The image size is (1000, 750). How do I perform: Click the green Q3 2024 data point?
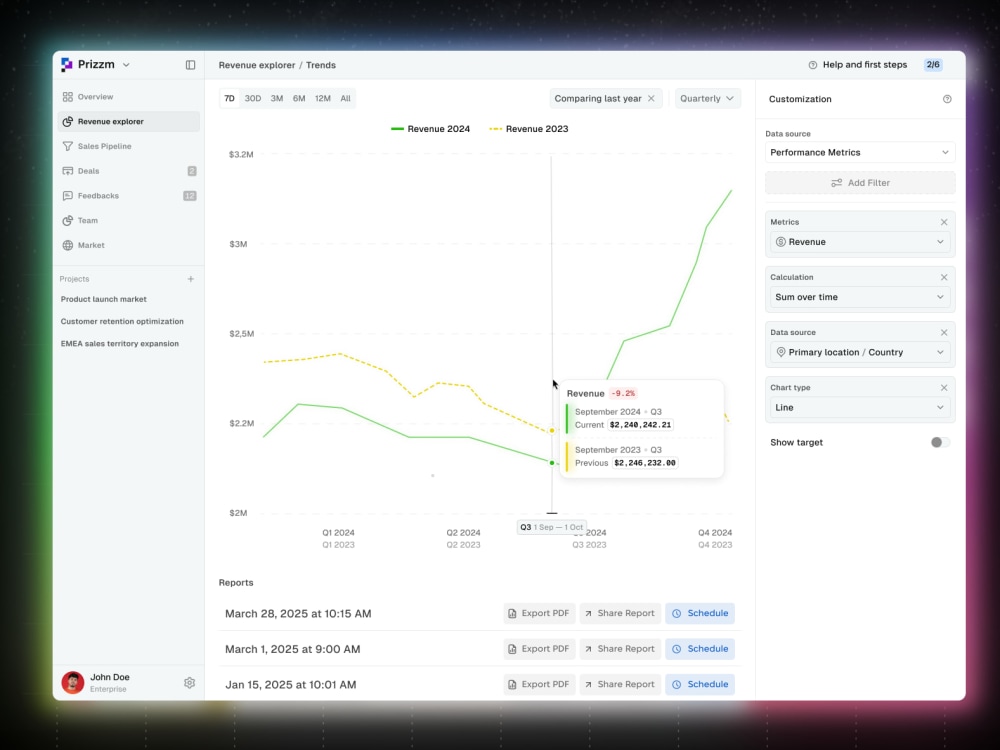[x=552, y=462]
